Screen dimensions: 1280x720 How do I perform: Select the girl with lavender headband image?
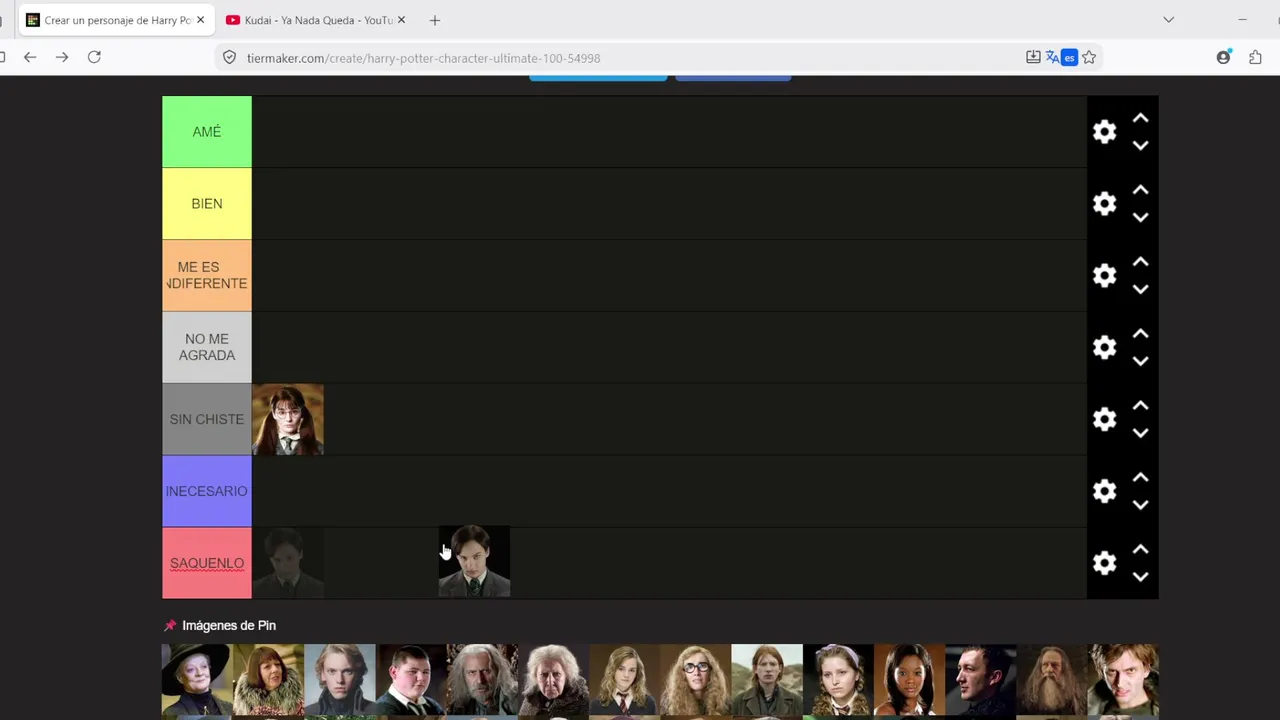coord(838,681)
